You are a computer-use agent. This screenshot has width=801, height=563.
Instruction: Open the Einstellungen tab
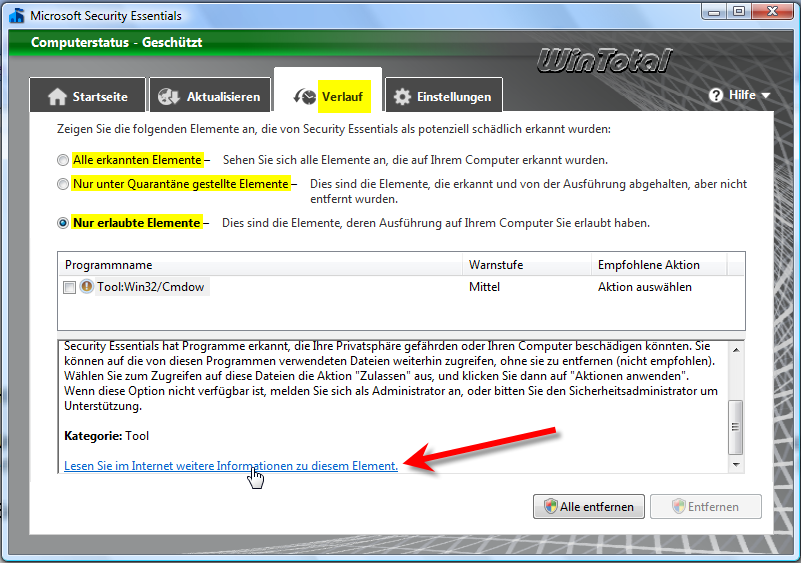[444, 95]
